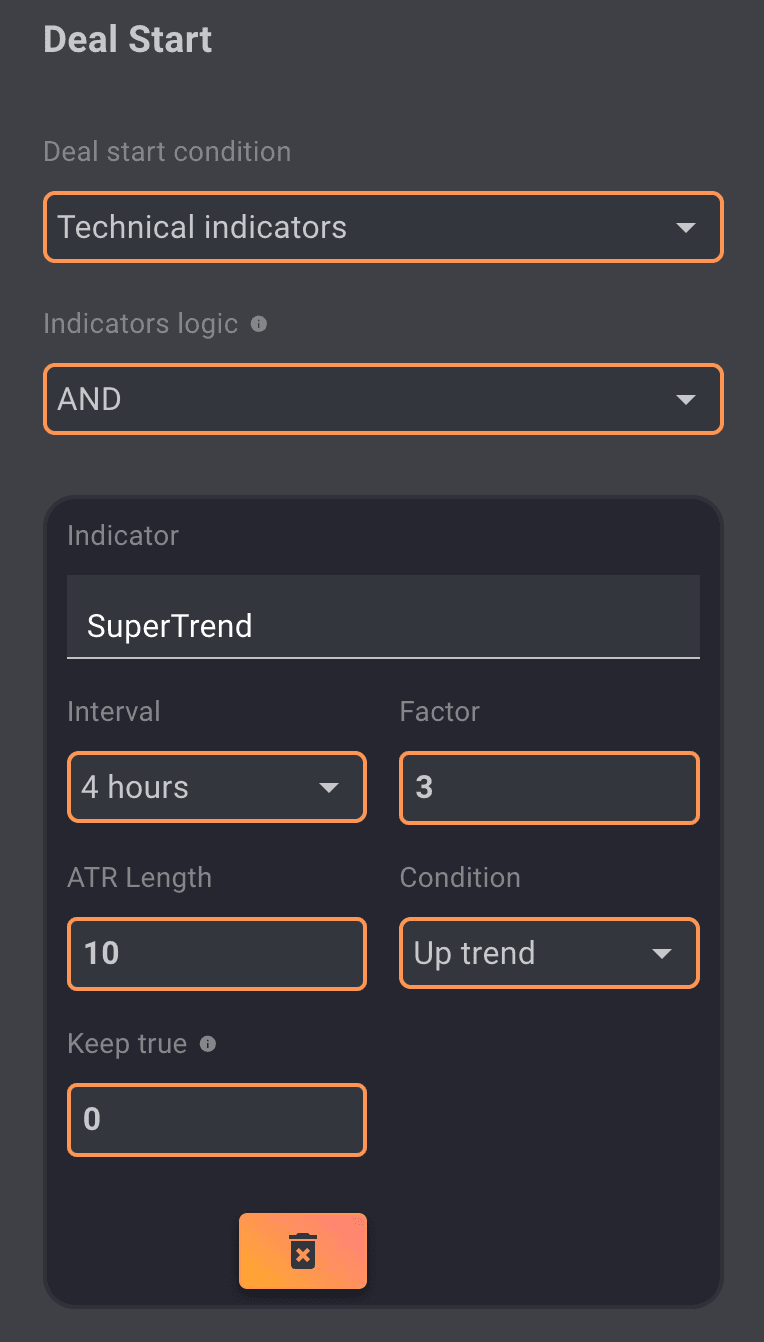Delete the SuperTrend indicator with trash button

pyautogui.click(x=303, y=1251)
